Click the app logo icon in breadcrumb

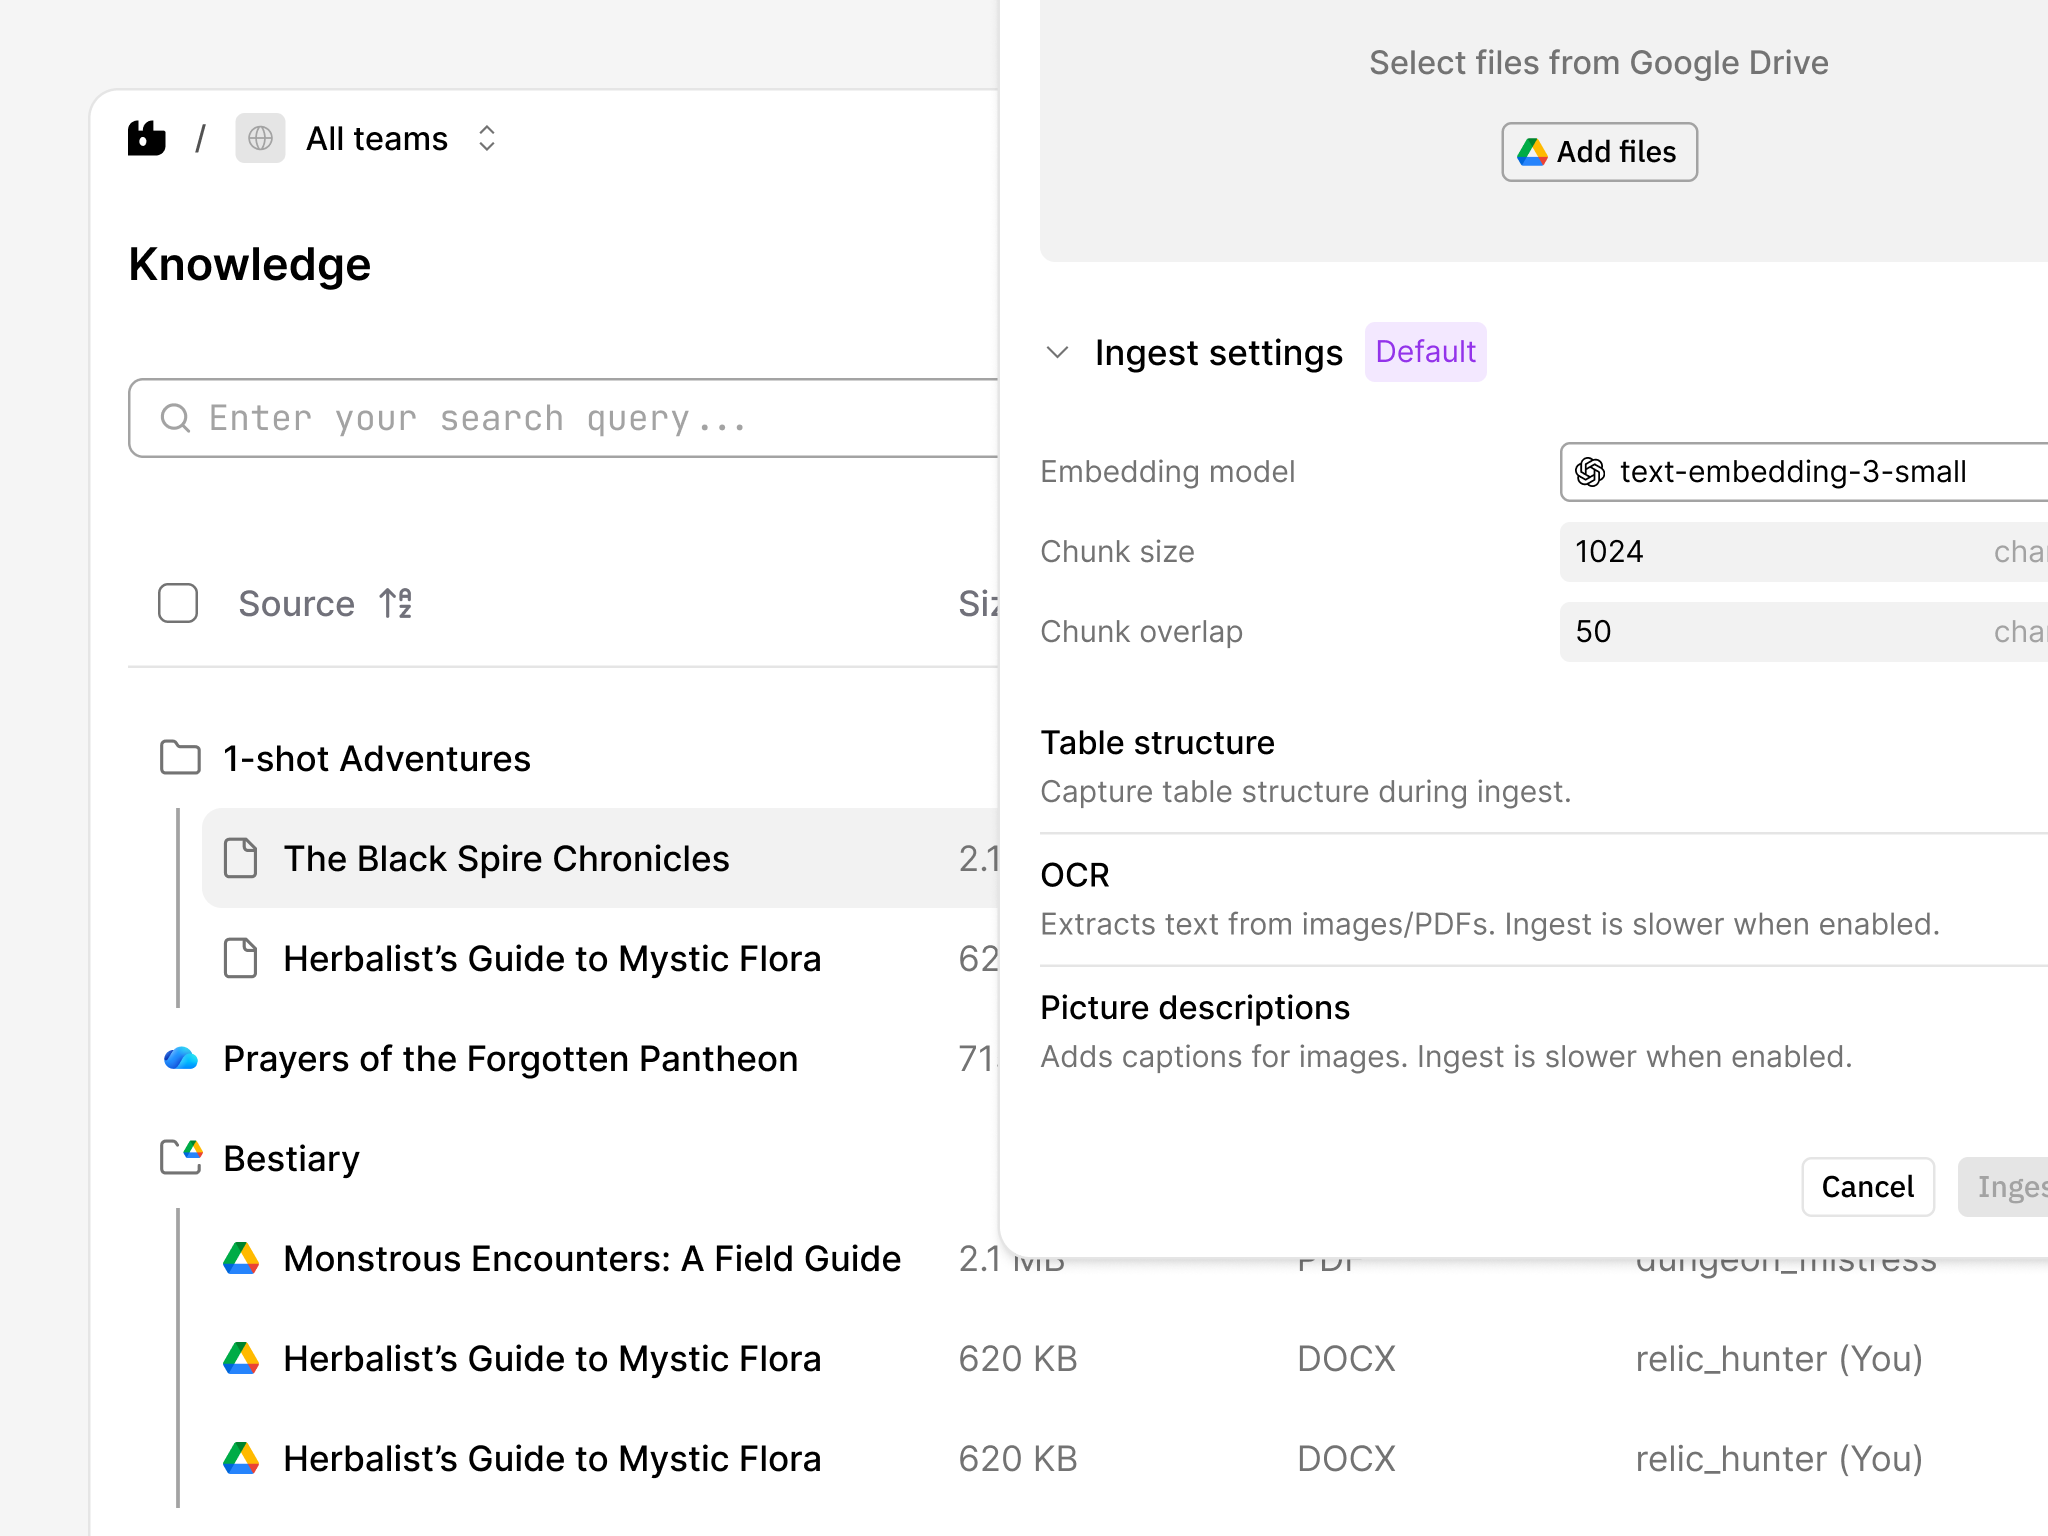pyautogui.click(x=147, y=138)
